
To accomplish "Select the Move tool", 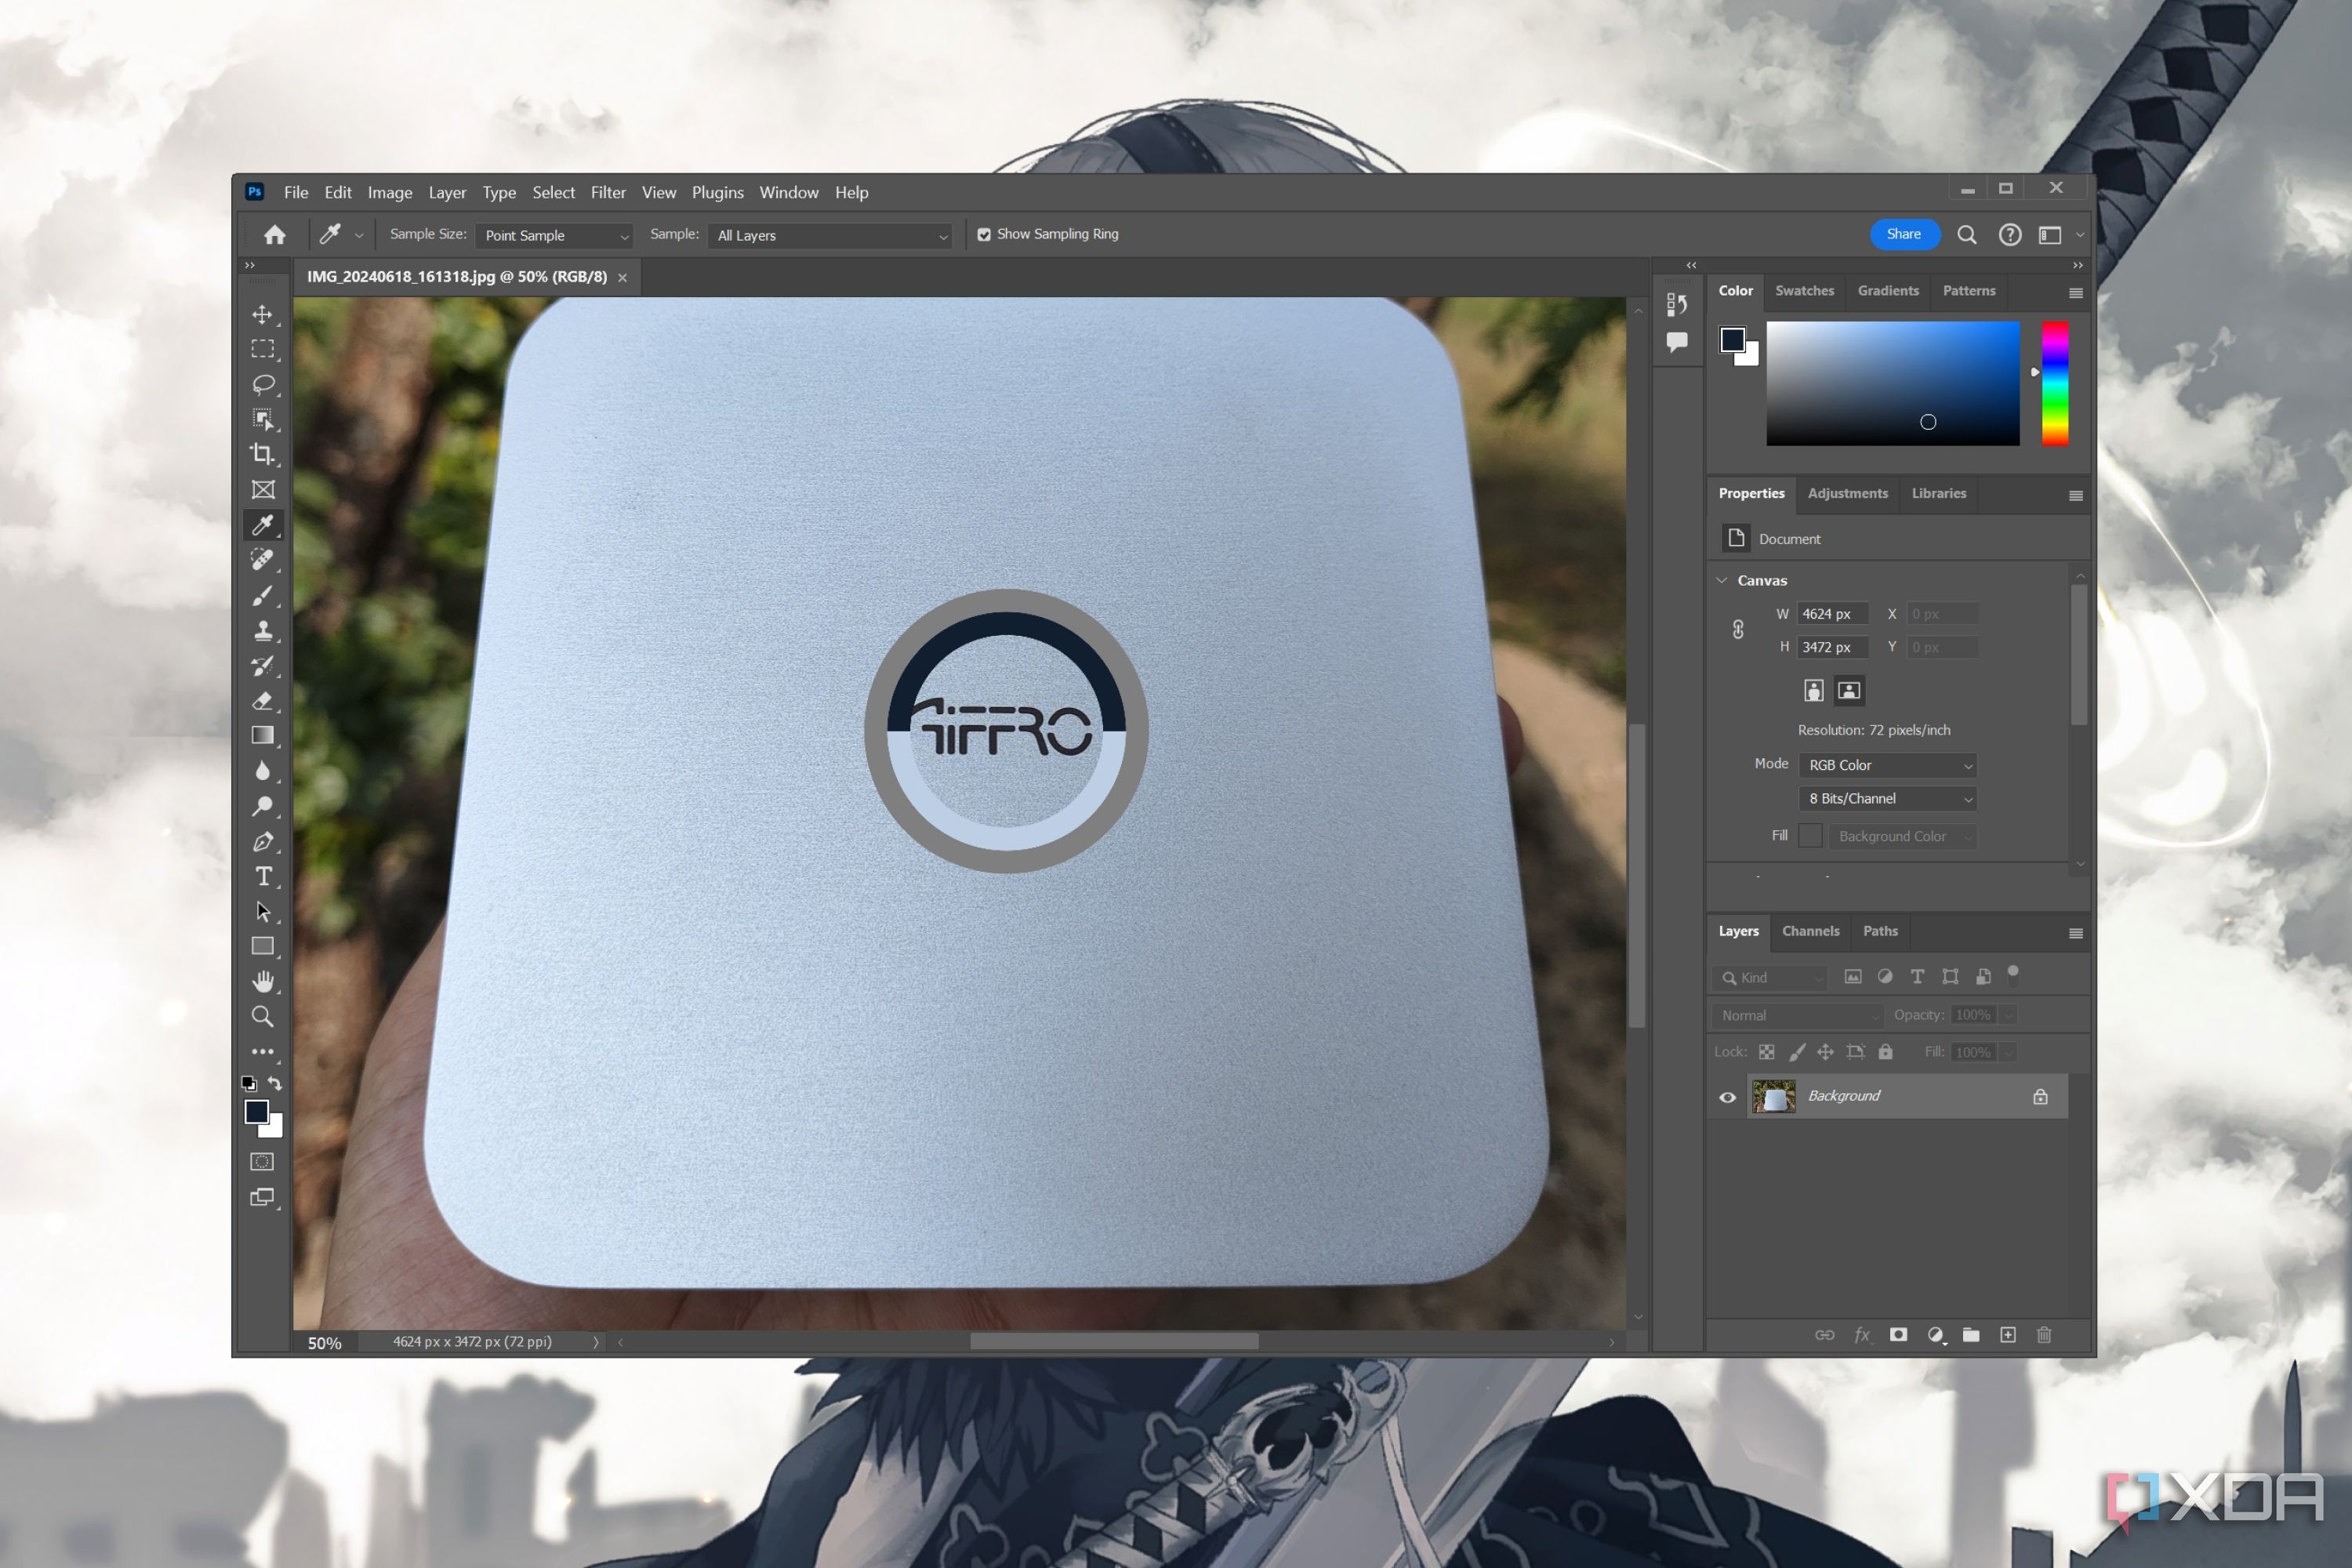I will (x=262, y=314).
